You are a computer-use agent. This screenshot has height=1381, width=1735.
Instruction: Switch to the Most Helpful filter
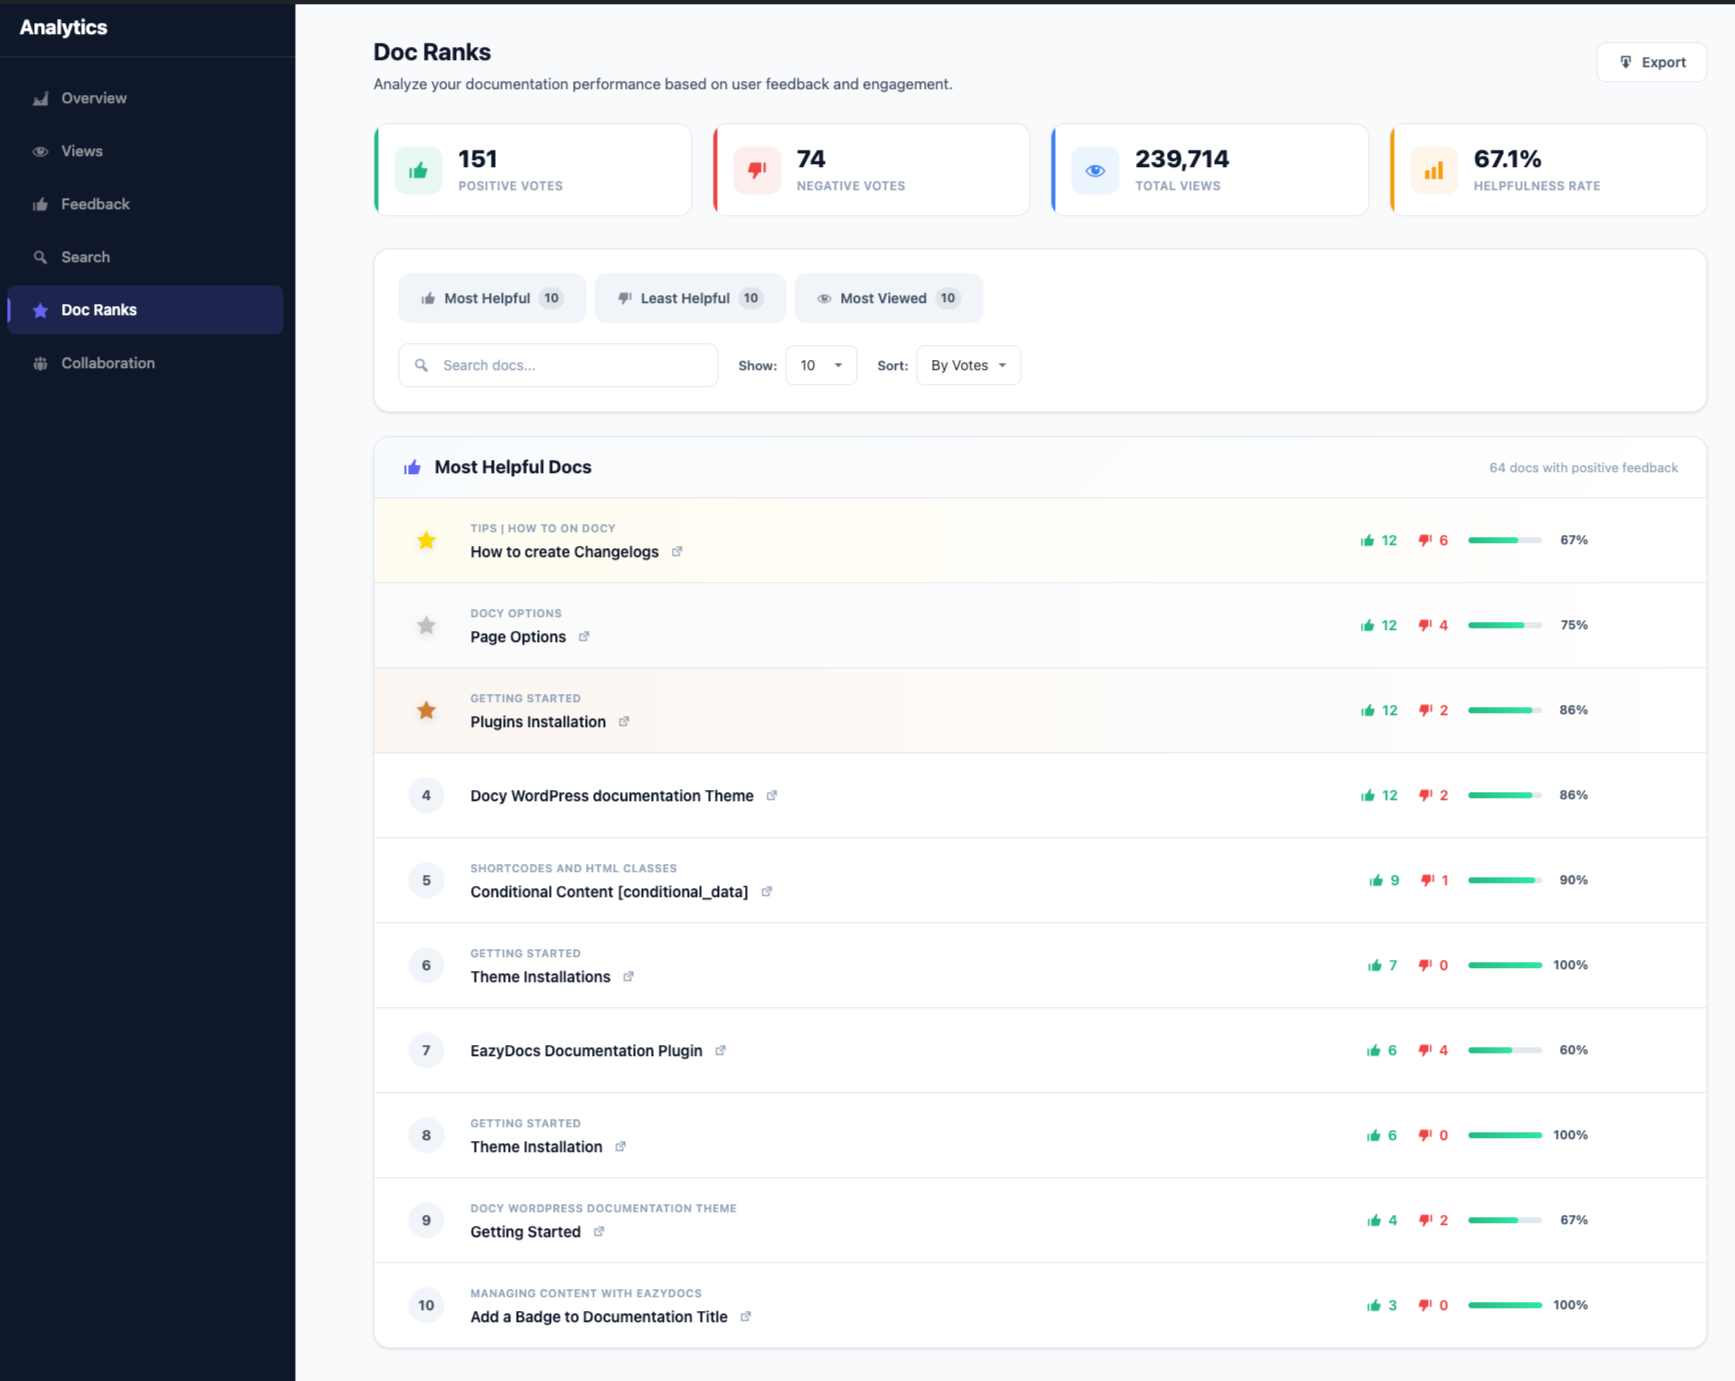pyautogui.click(x=492, y=299)
